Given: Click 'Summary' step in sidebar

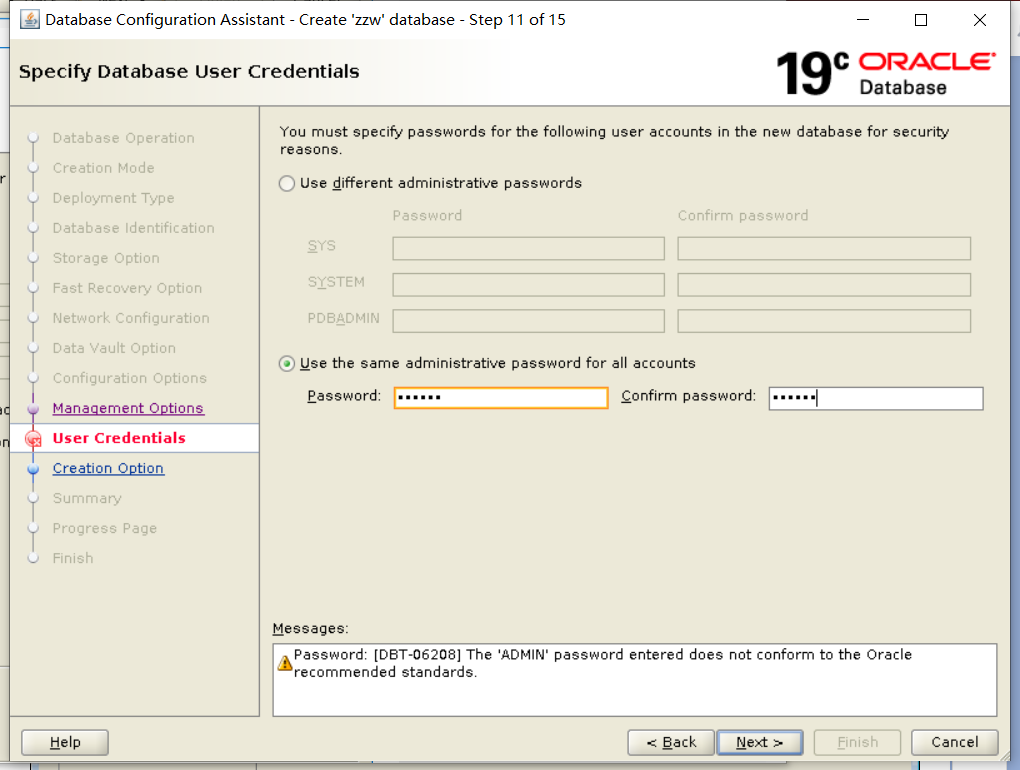Looking at the screenshot, I should click(x=87, y=498).
